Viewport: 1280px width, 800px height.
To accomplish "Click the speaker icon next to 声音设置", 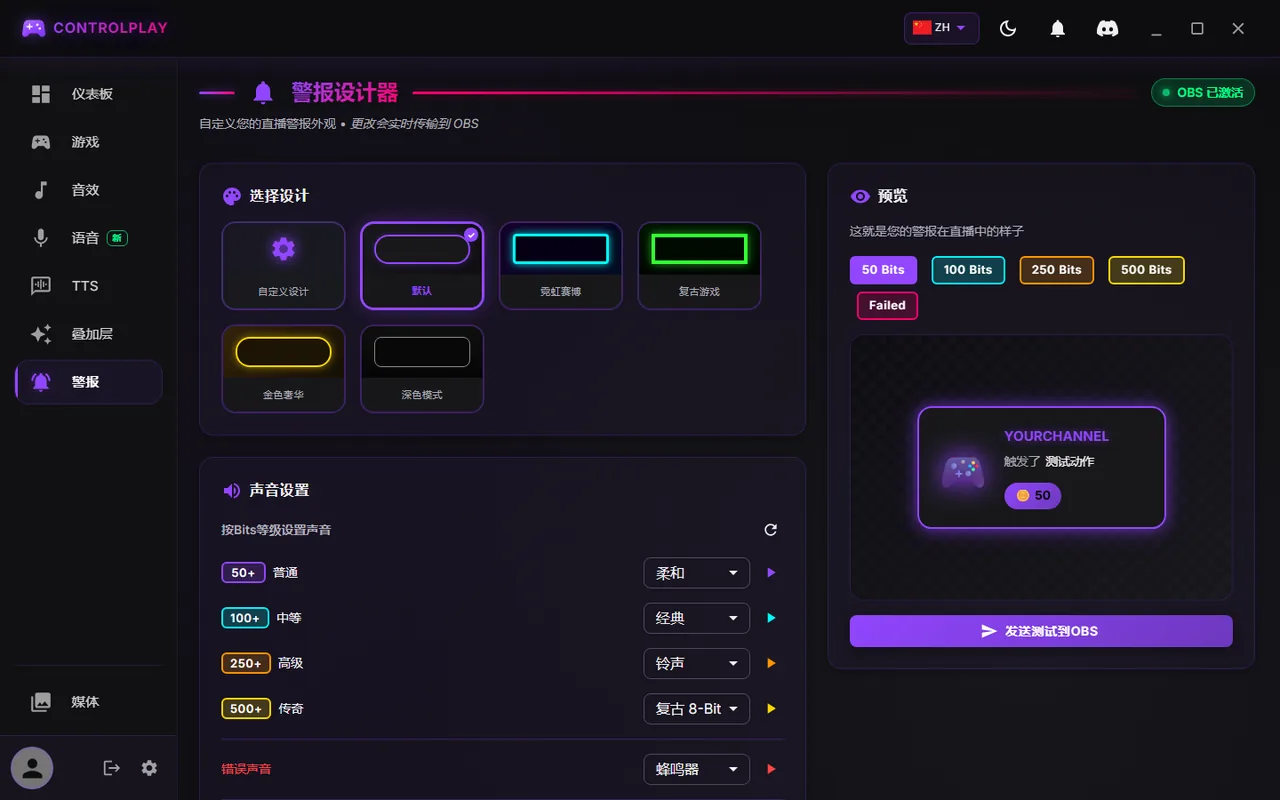I will click(x=231, y=490).
